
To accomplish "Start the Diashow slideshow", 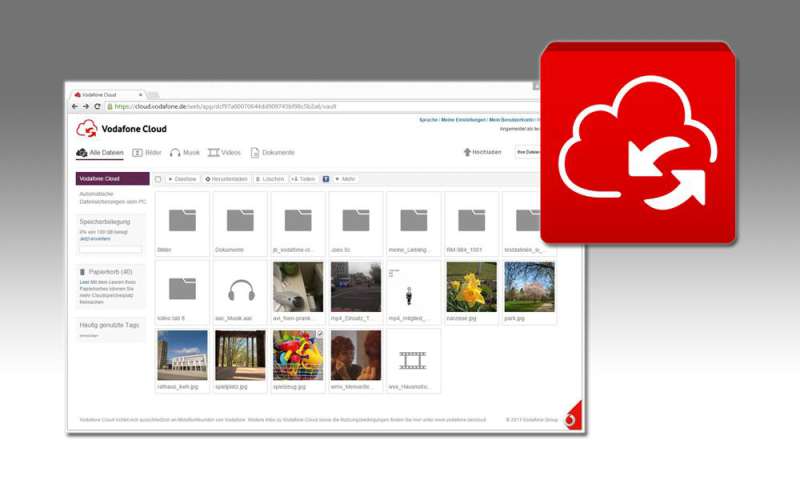I will click(183, 179).
